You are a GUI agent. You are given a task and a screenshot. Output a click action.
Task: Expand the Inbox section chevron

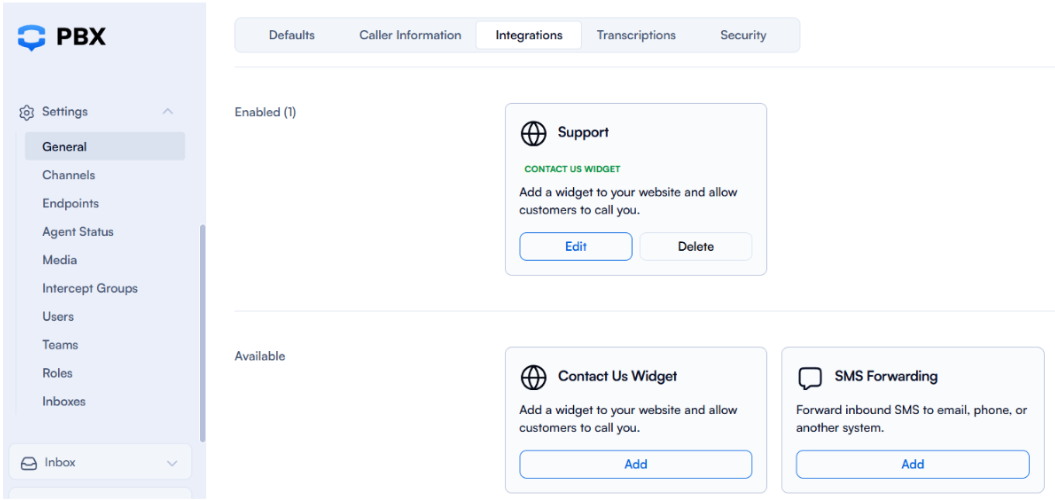tap(172, 463)
